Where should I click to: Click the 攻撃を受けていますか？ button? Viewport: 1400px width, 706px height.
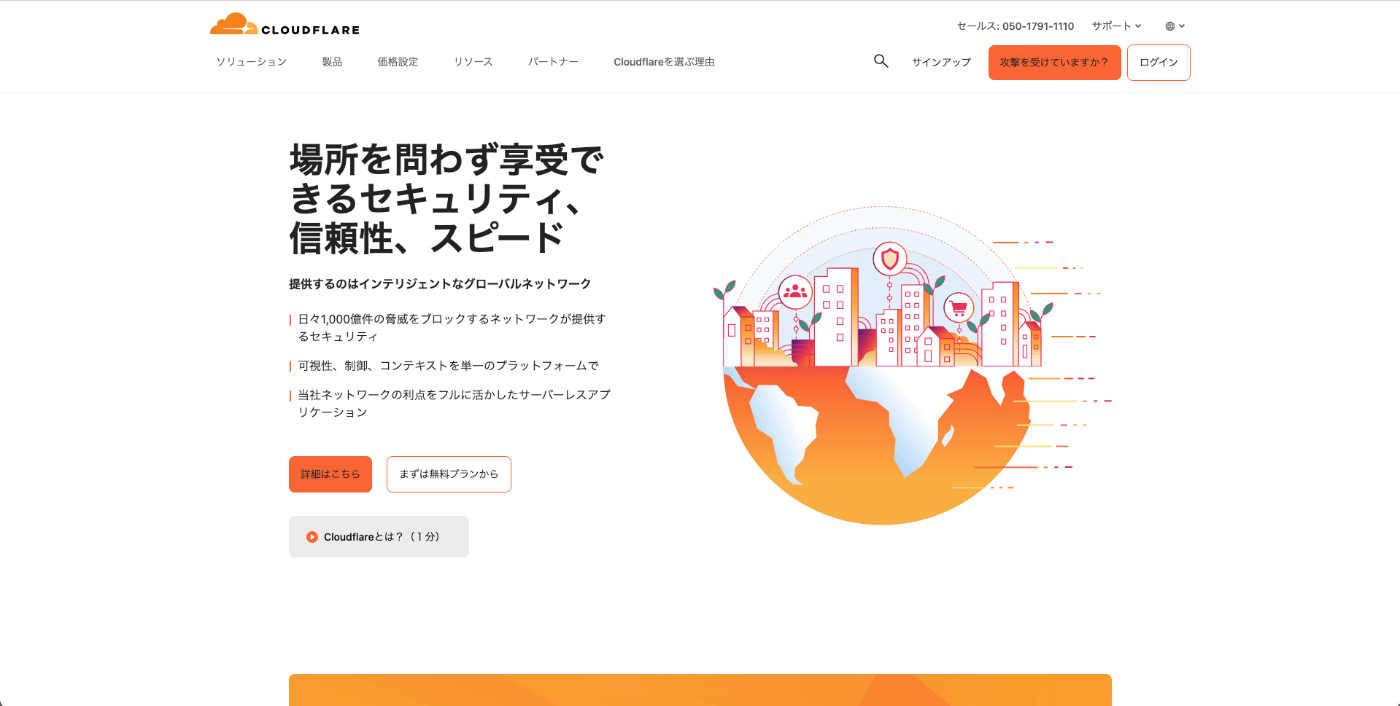[1055, 62]
